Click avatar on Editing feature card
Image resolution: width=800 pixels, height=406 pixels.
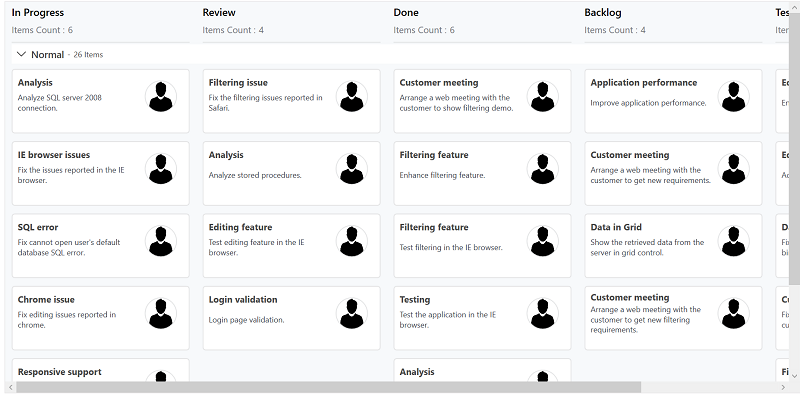[352, 241]
